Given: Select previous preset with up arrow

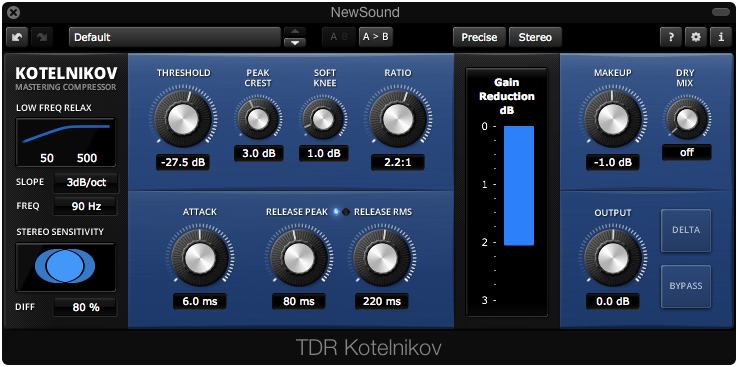Looking at the screenshot, I should coord(295,32).
